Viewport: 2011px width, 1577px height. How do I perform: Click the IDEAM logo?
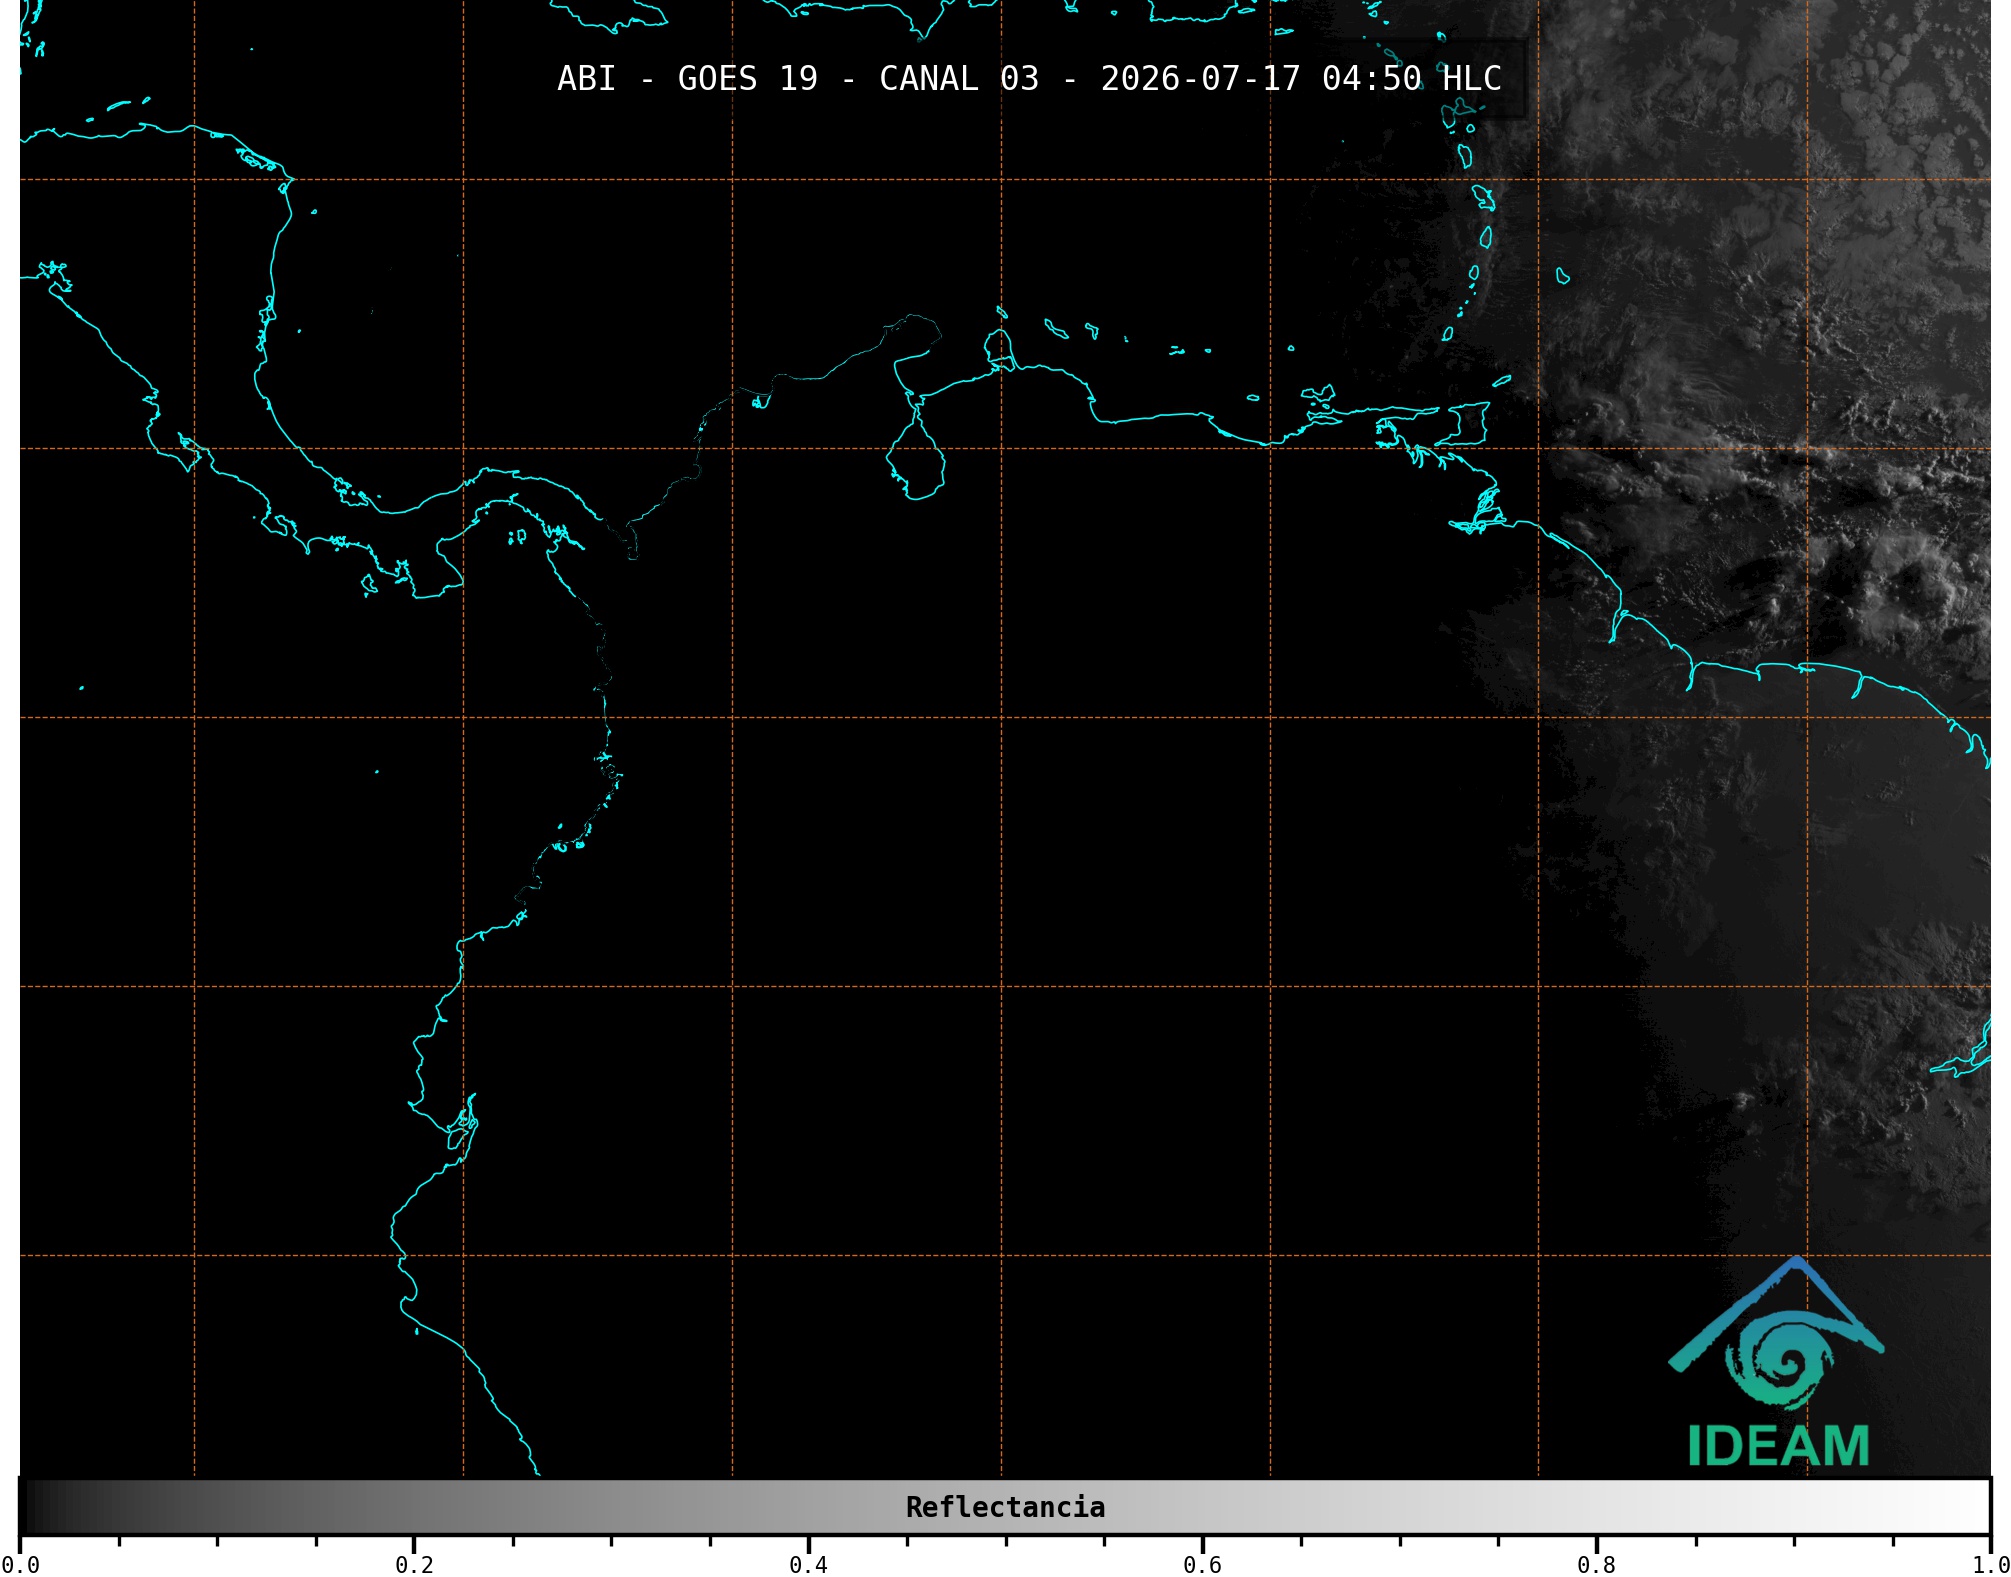(1777, 1362)
